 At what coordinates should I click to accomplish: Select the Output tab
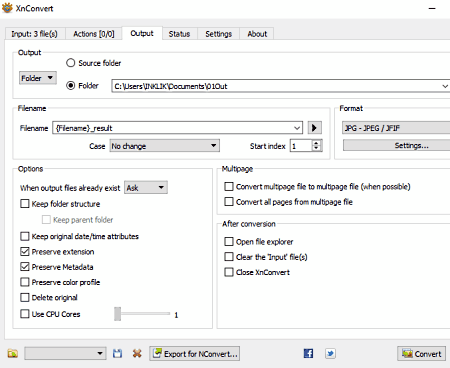pyautogui.click(x=142, y=33)
